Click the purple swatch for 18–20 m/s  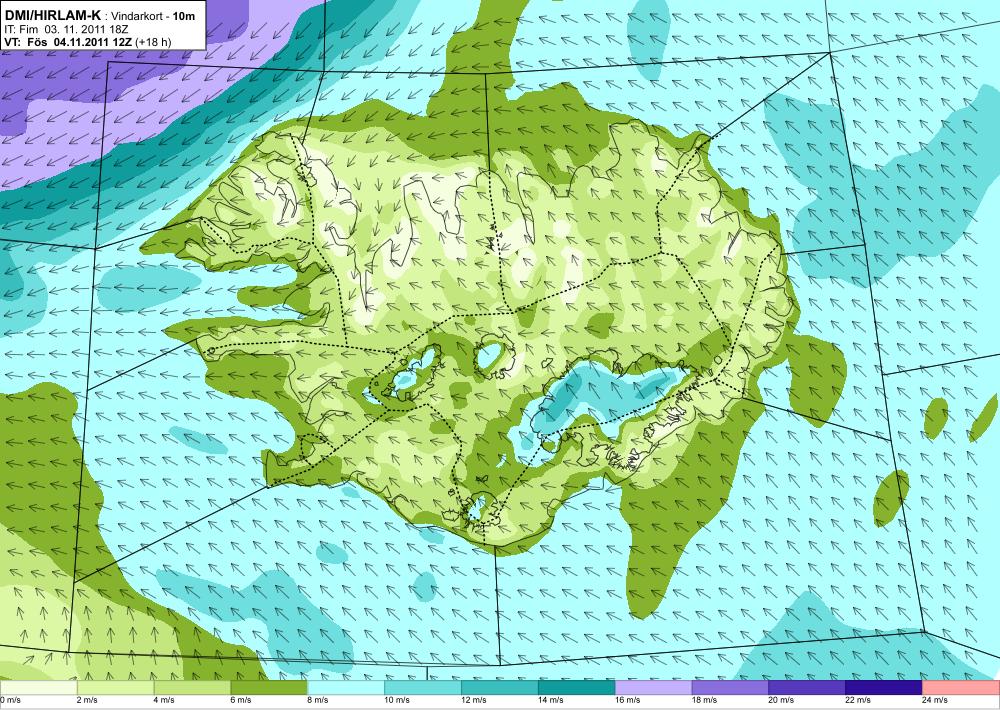coord(730,688)
